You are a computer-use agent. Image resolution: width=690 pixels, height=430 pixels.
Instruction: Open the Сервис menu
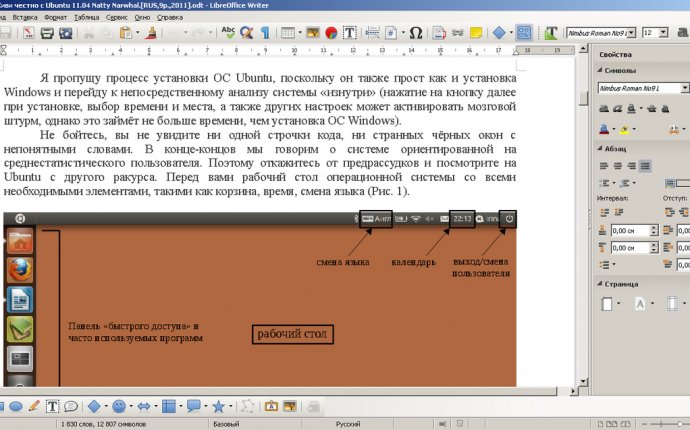(117, 17)
